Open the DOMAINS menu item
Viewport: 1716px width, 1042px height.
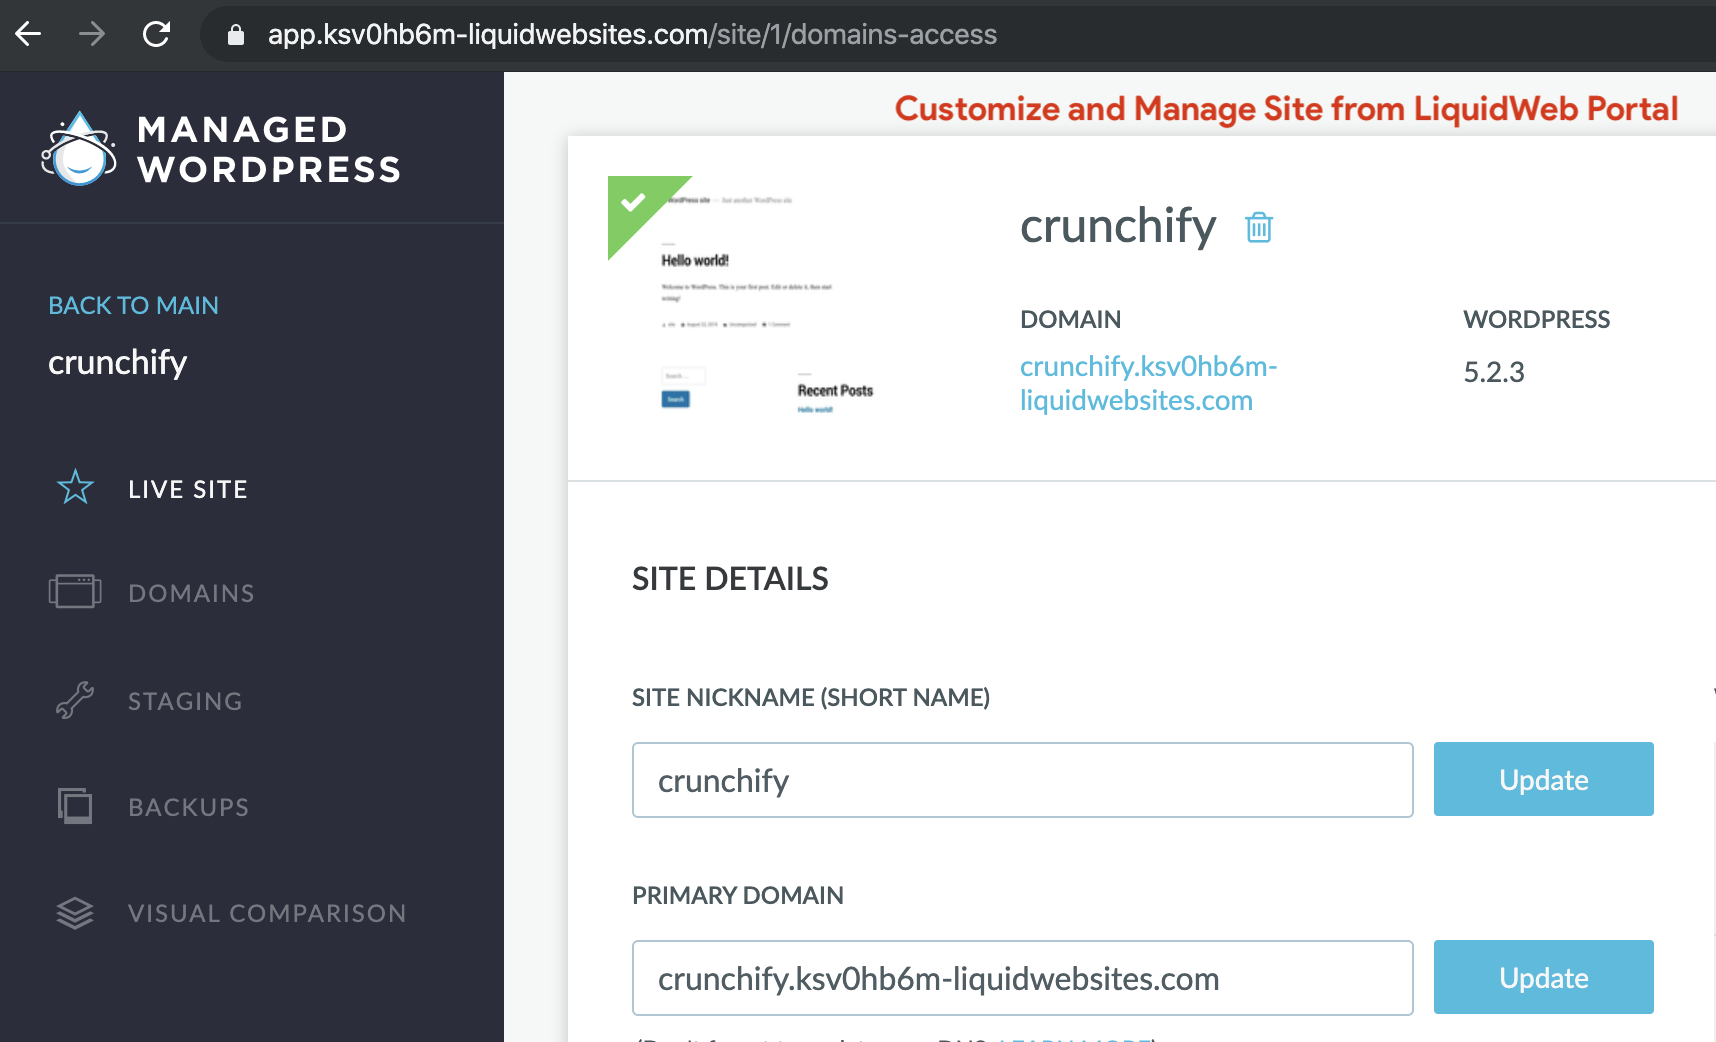[x=191, y=593]
